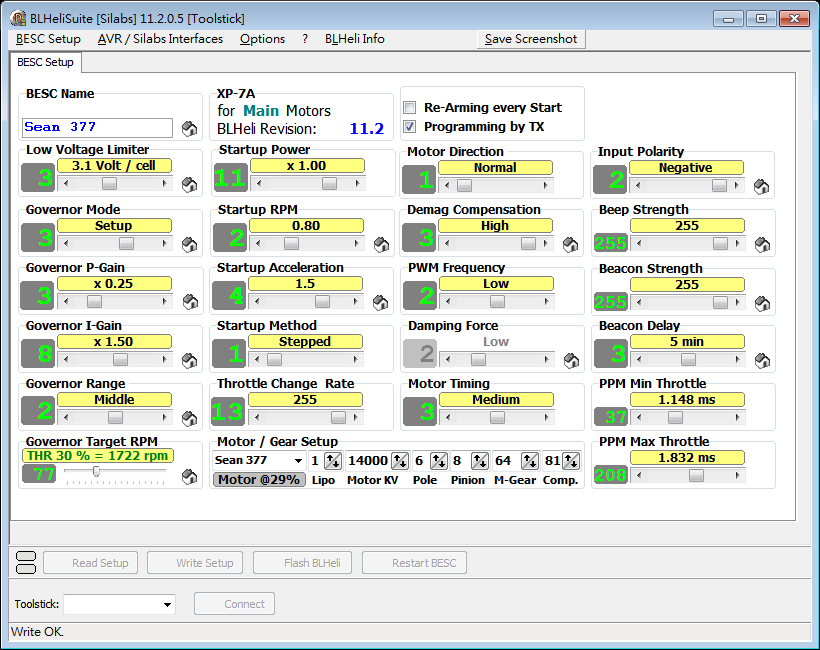
Task: Click the Startup Acceleration reset icon
Action: 381,302
